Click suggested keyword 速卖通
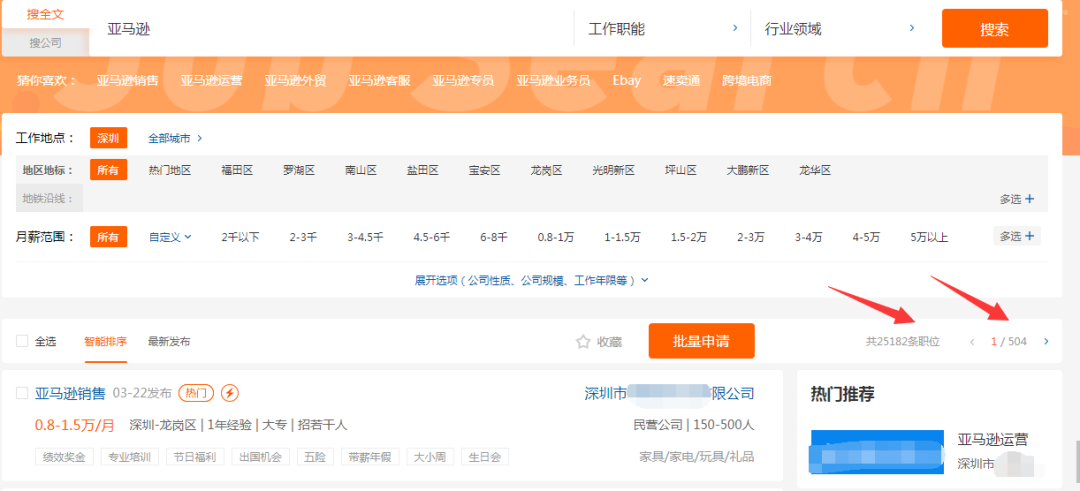The width and height of the screenshot is (1080, 491). pyautogui.click(x=681, y=81)
